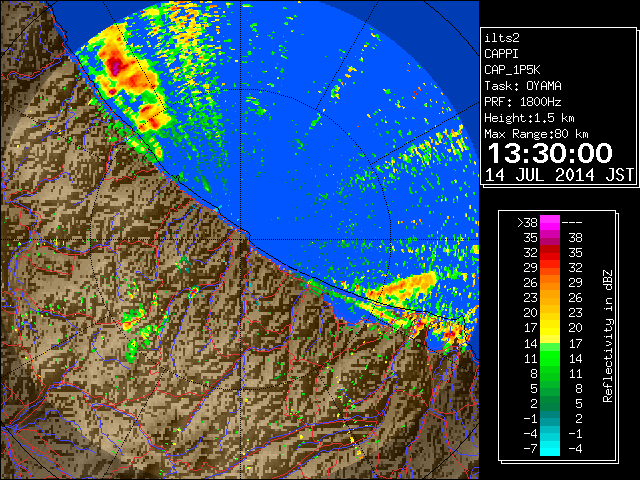The width and height of the screenshot is (640, 480).
Task: Click the 13:30:00 timestamp
Action: [x=550, y=153]
